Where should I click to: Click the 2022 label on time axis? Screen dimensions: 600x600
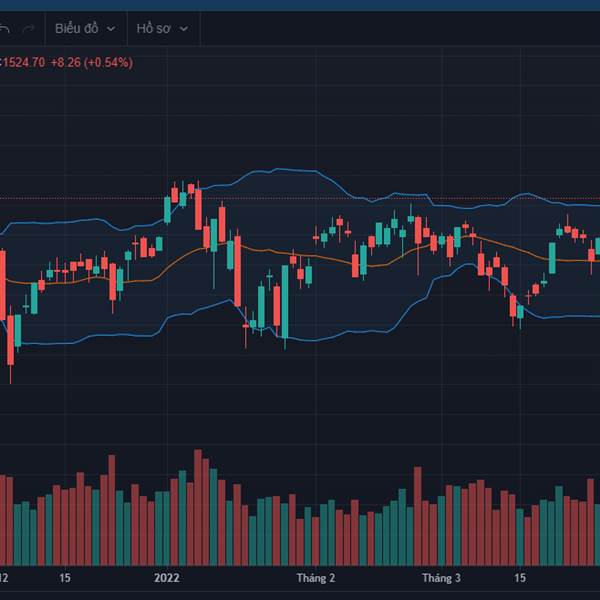(x=167, y=577)
